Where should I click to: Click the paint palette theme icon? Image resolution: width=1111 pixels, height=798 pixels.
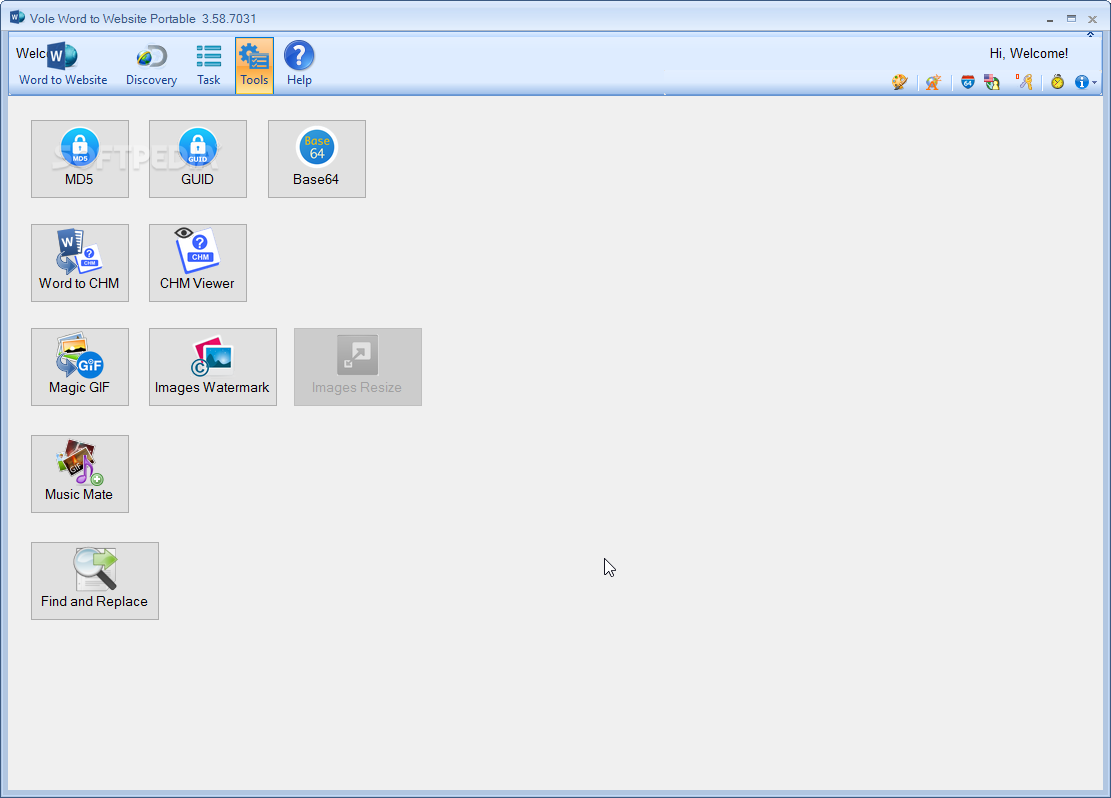[900, 82]
